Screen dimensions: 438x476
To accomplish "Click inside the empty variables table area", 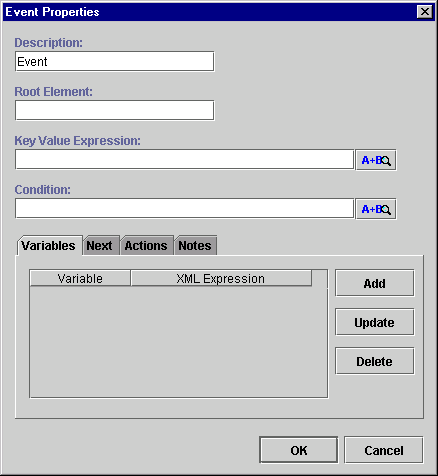I will (x=179, y=342).
